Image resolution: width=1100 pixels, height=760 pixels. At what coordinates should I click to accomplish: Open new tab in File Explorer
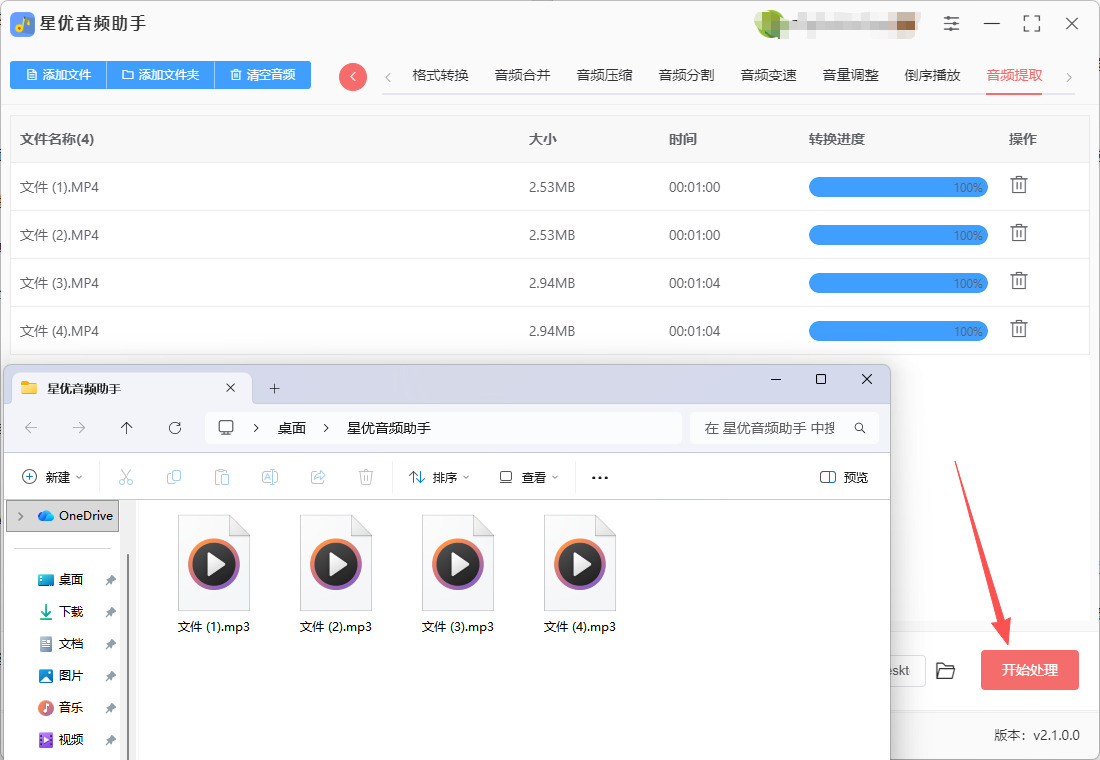[x=275, y=388]
